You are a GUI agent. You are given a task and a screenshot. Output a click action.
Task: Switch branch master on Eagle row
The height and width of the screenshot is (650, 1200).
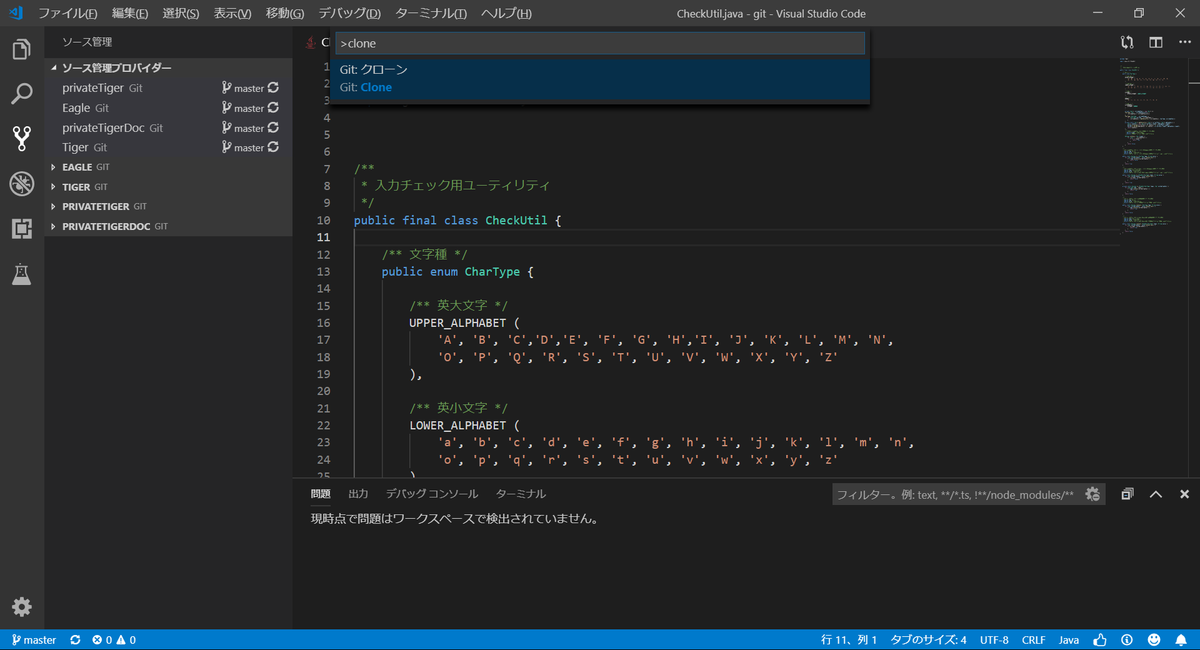tap(243, 108)
